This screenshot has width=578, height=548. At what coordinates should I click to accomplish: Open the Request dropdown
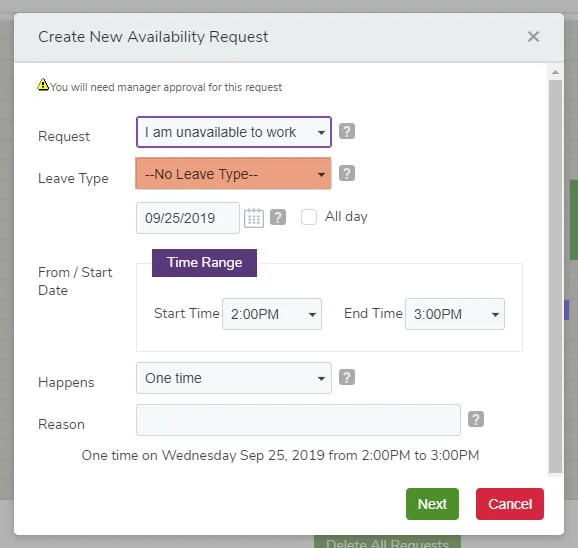click(x=234, y=132)
